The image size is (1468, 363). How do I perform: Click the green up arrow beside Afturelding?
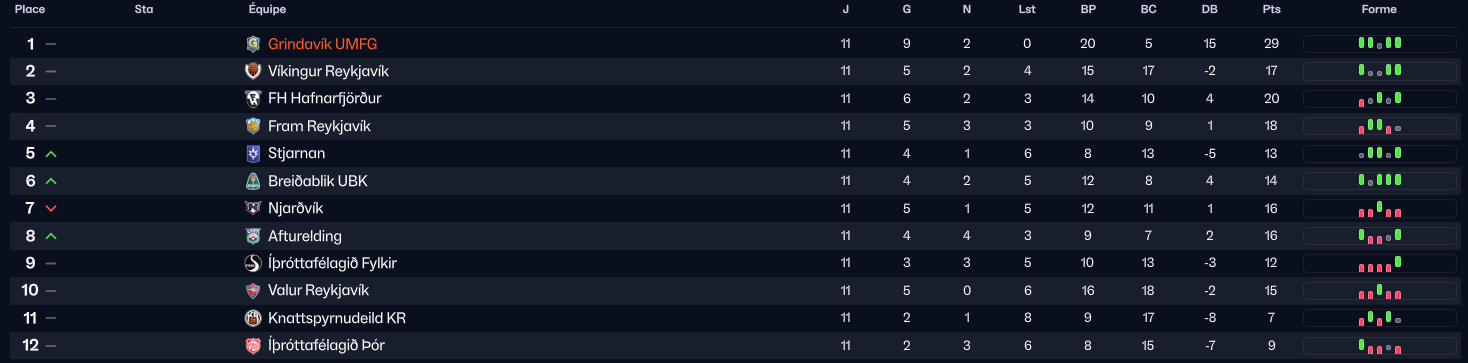coord(51,236)
